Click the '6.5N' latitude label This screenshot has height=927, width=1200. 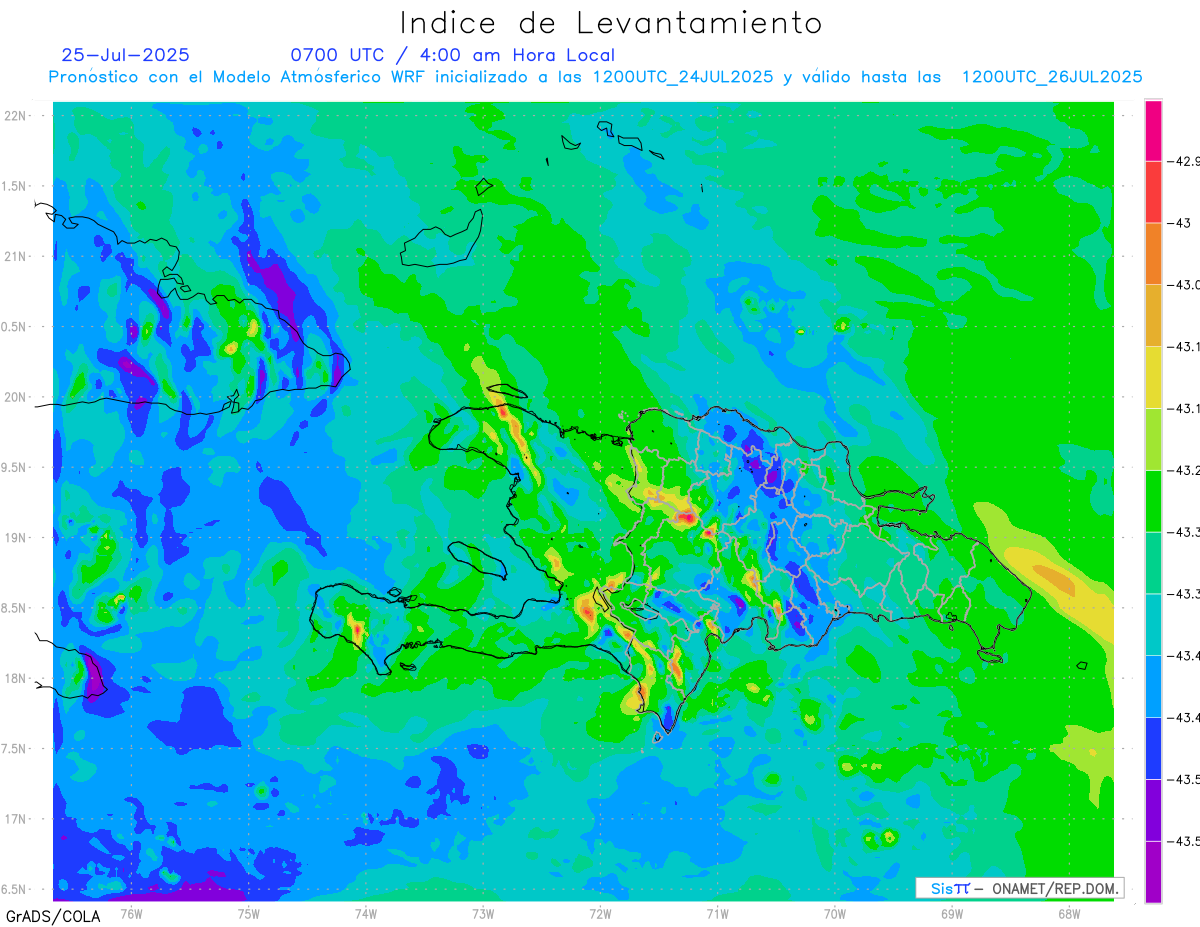pos(13,890)
